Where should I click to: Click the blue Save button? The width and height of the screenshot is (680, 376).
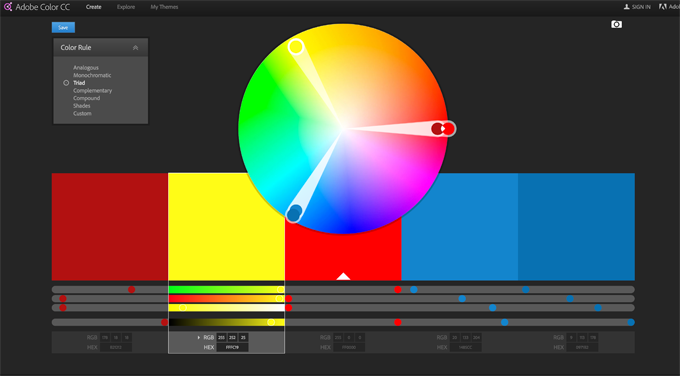[63, 27]
